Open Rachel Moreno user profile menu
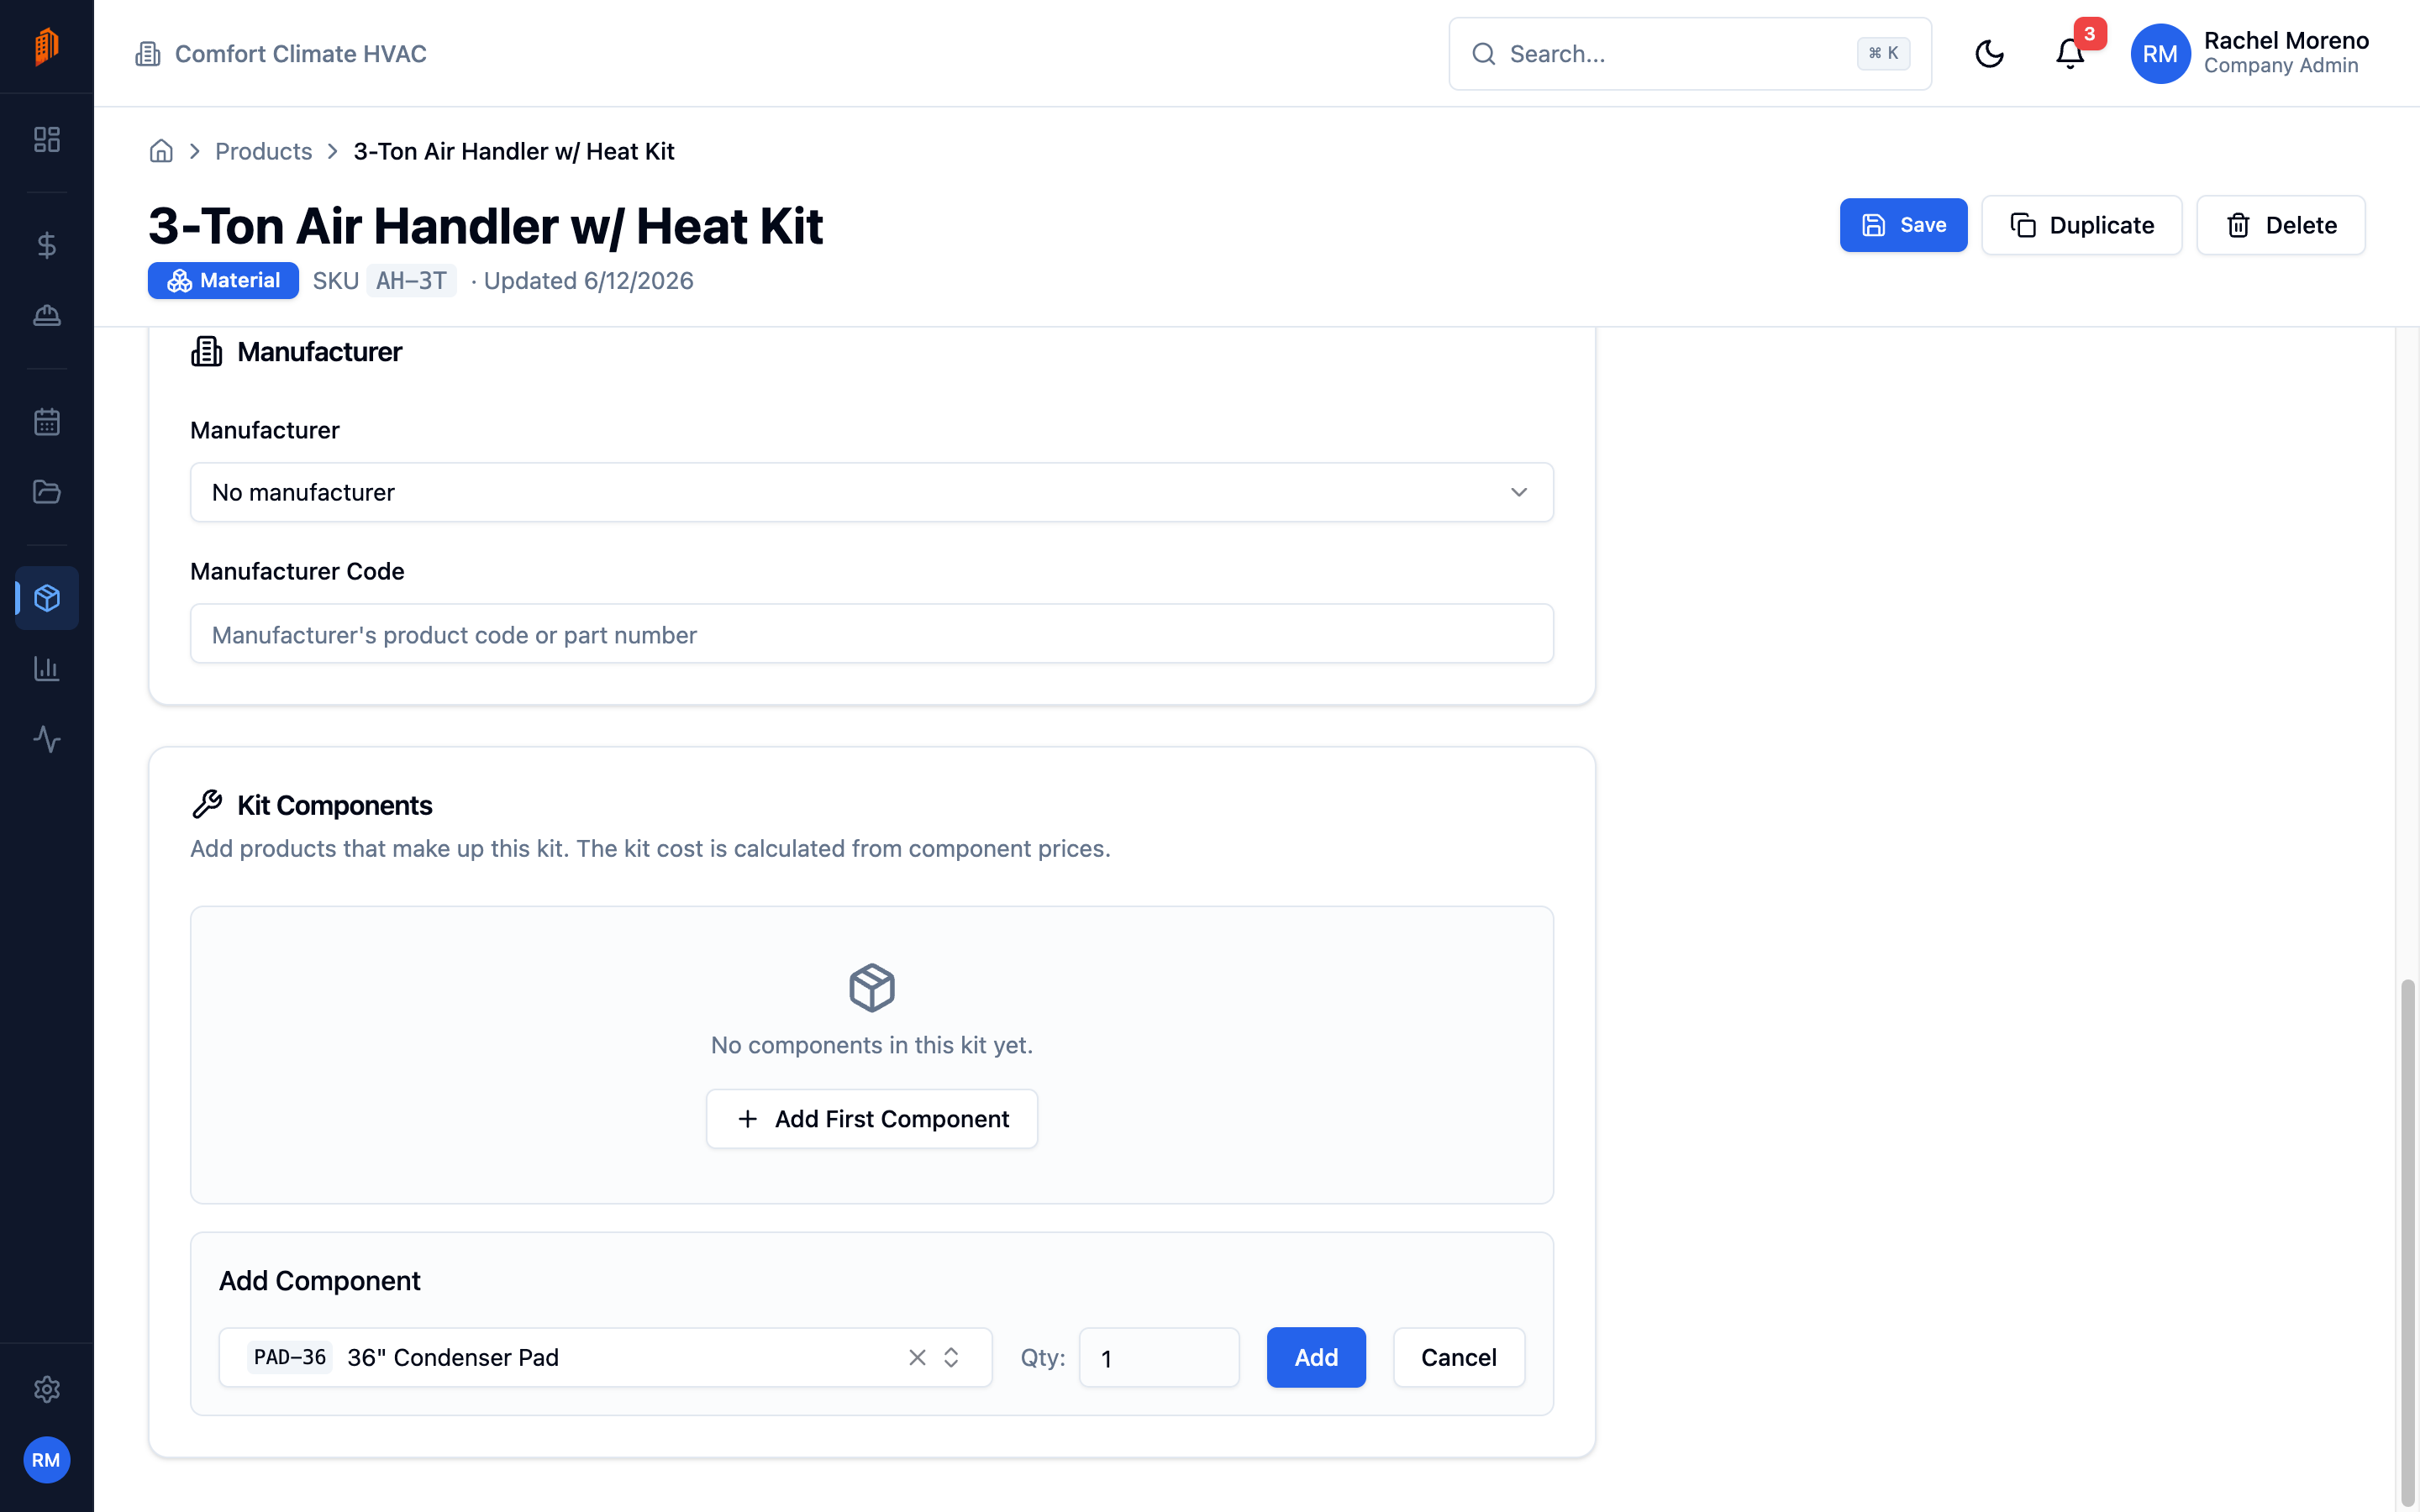Screen dimensions: 2420x1512 (2249, 54)
